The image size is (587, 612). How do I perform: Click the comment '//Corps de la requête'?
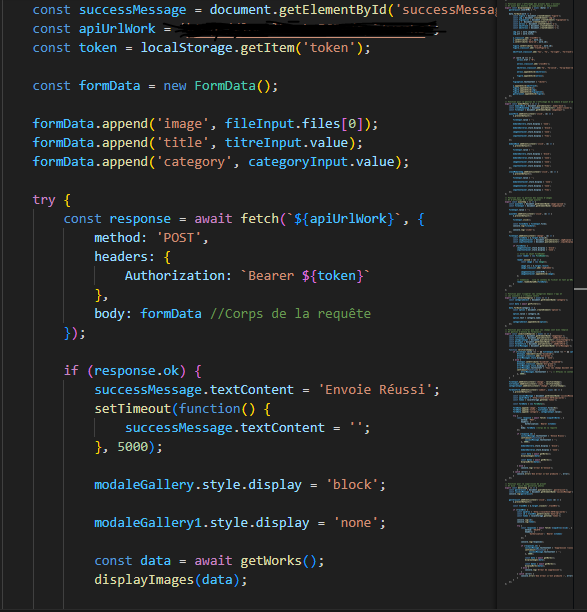pos(290,314)
